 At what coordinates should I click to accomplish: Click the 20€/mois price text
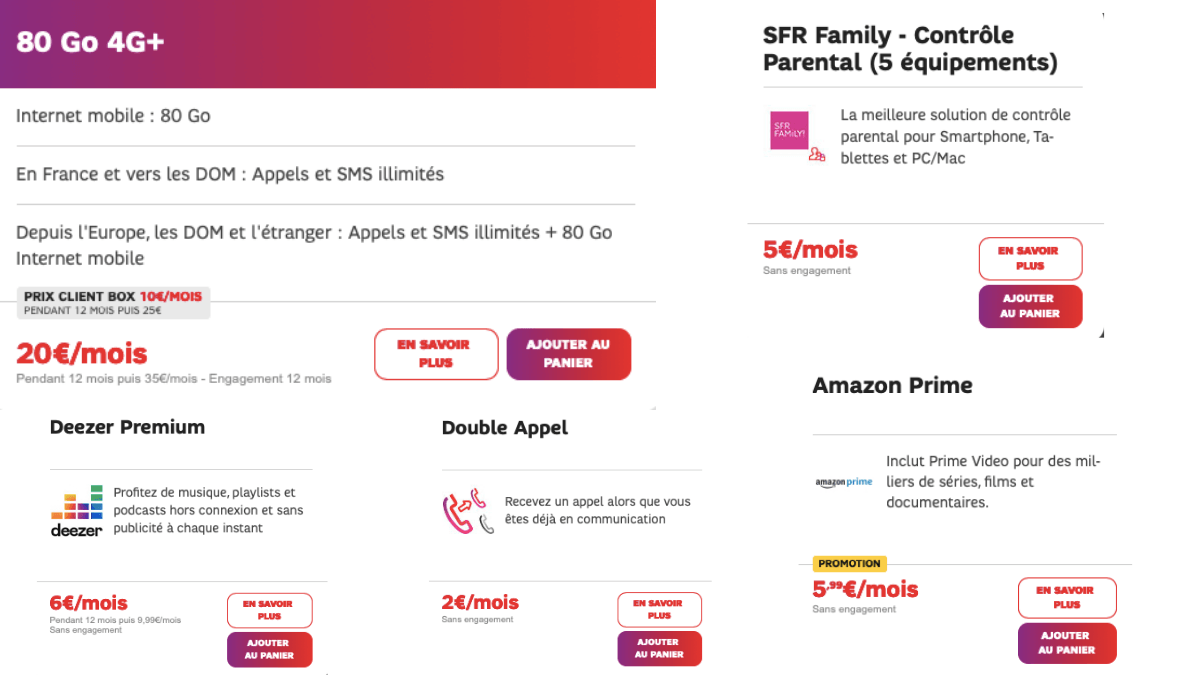[x=82, y=354]
